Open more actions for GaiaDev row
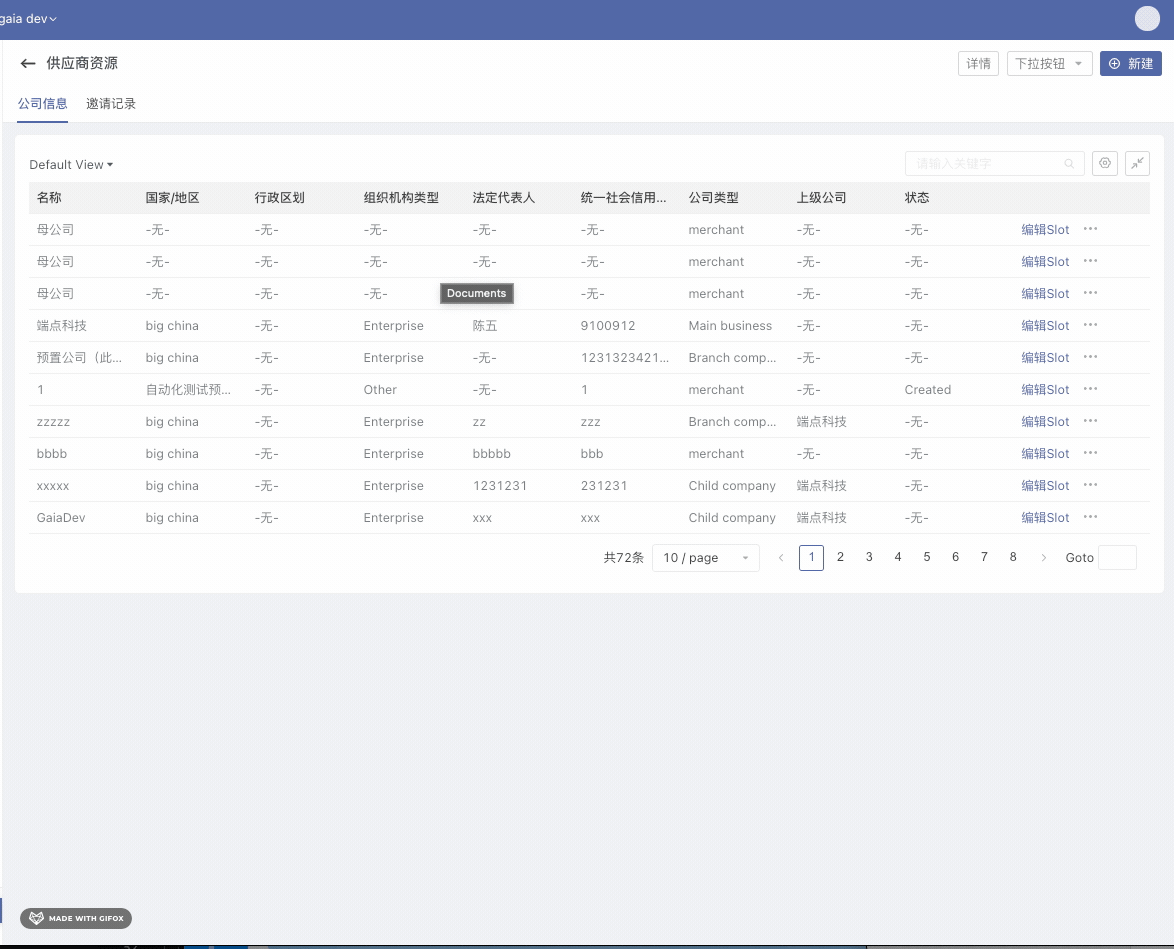Screen dimensions: 1174x949 click(1090, 517)
